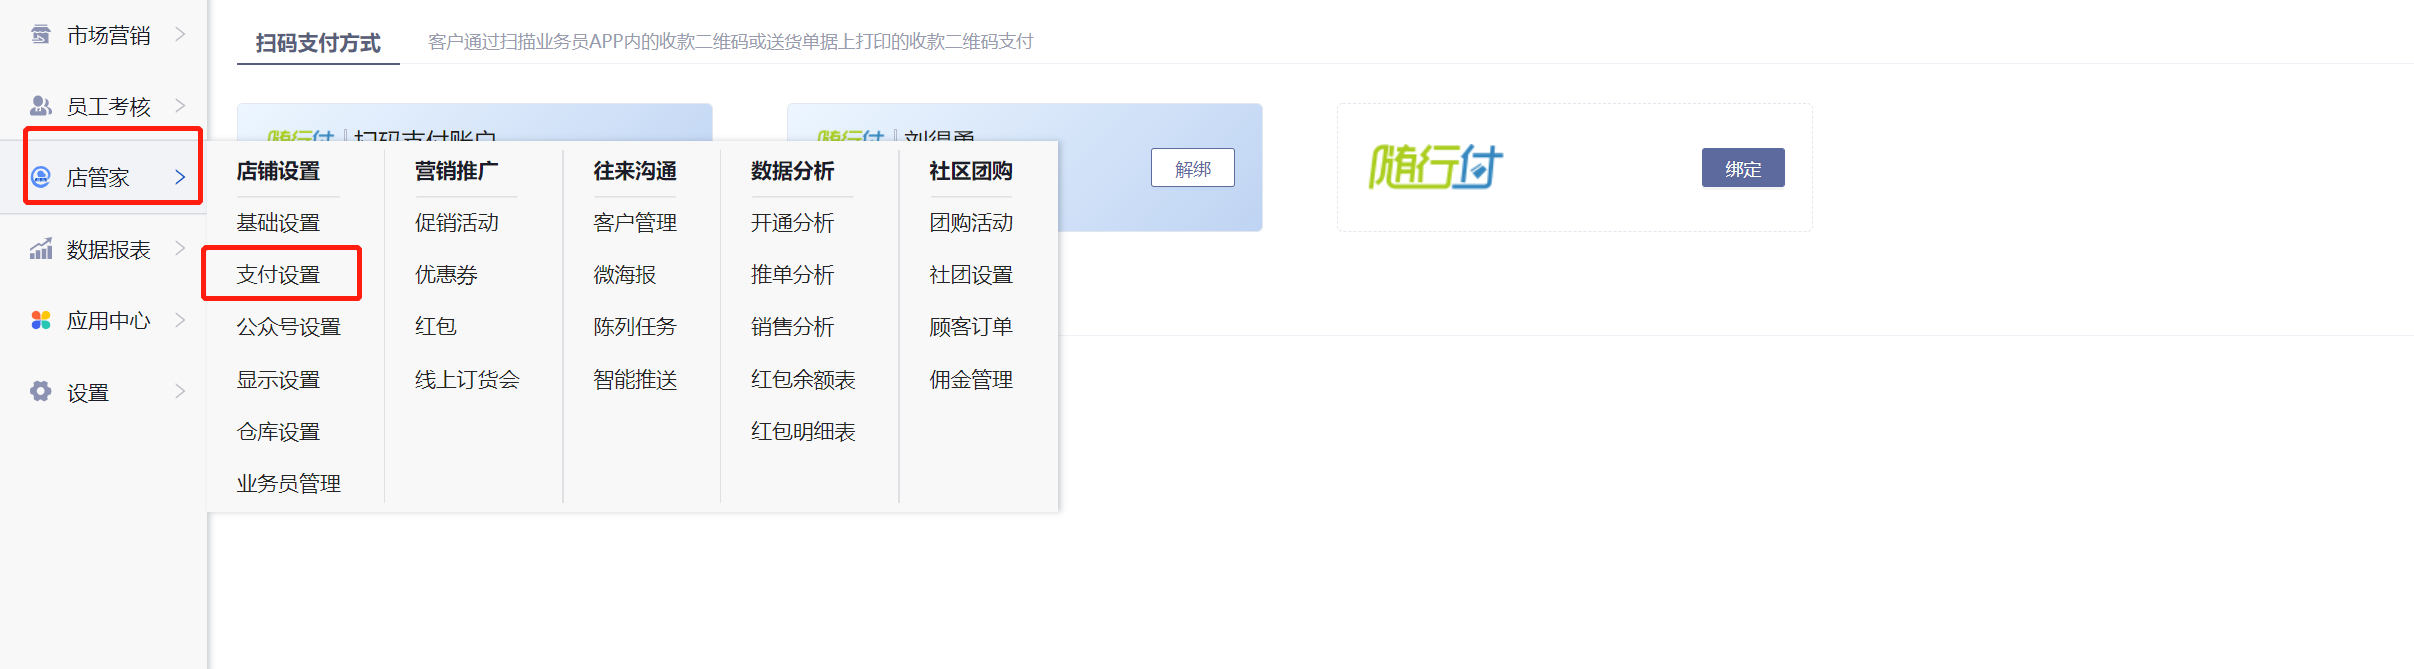Image resolution: width=2414 pixels, height=669 pixels.
Task: Select 佣金管理 under 社区团购
Action: coord(970,380)
